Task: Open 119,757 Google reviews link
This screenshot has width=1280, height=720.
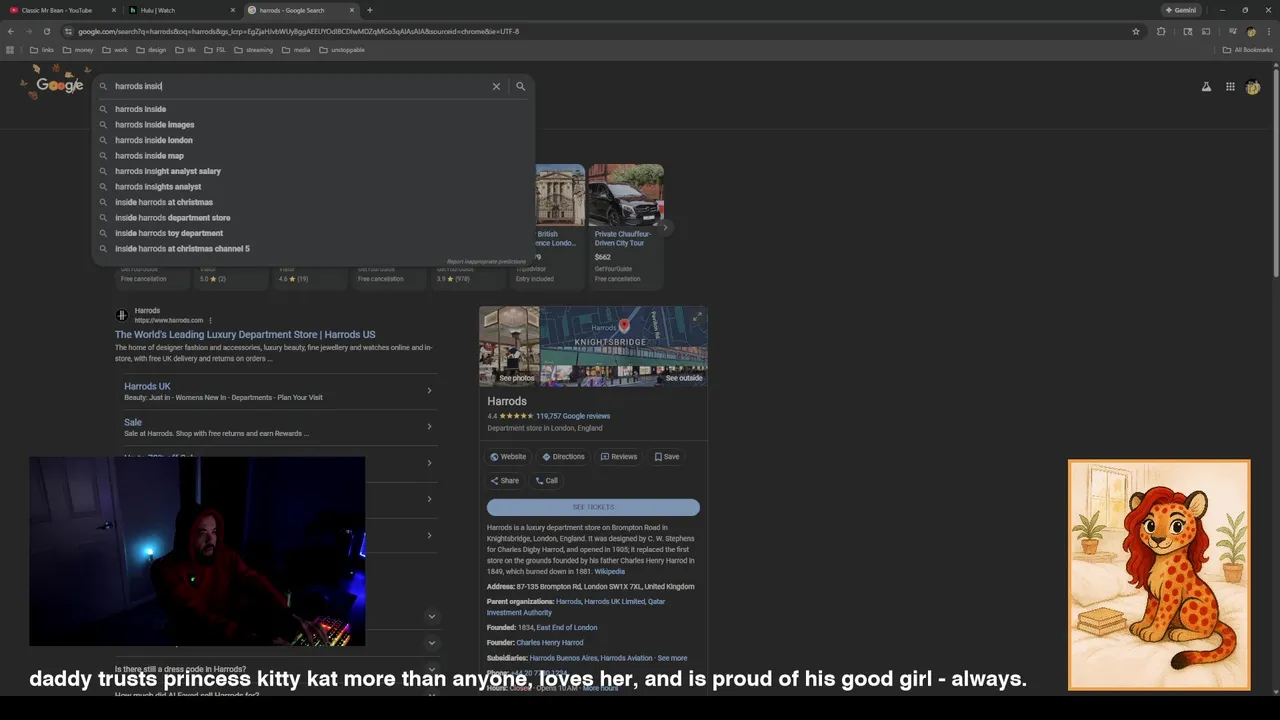Action: (573, 416)
